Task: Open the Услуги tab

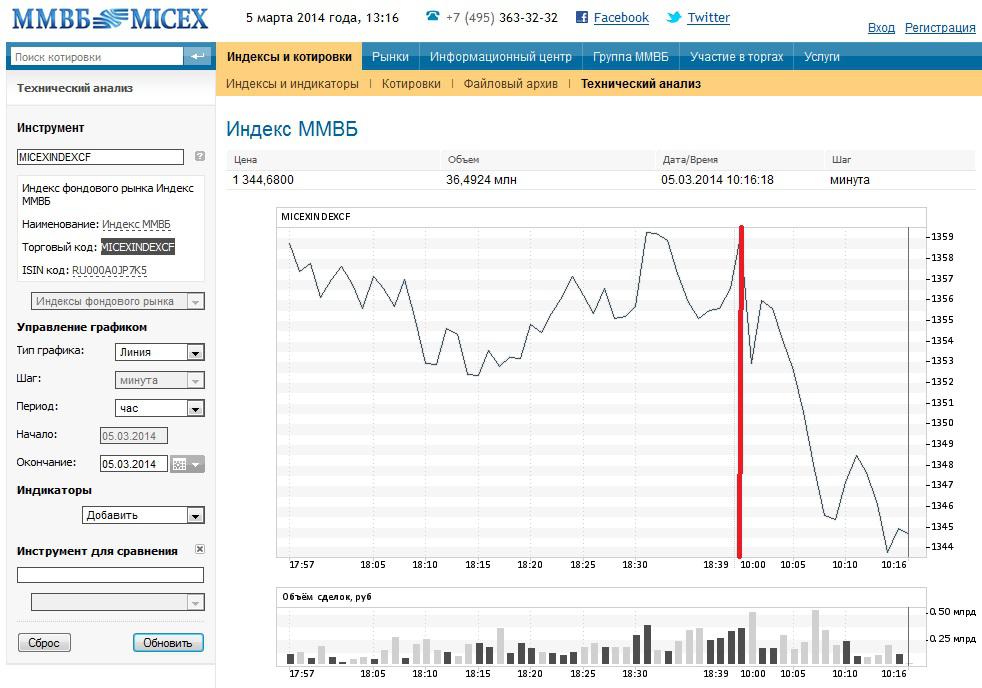Action: [822, 56]
